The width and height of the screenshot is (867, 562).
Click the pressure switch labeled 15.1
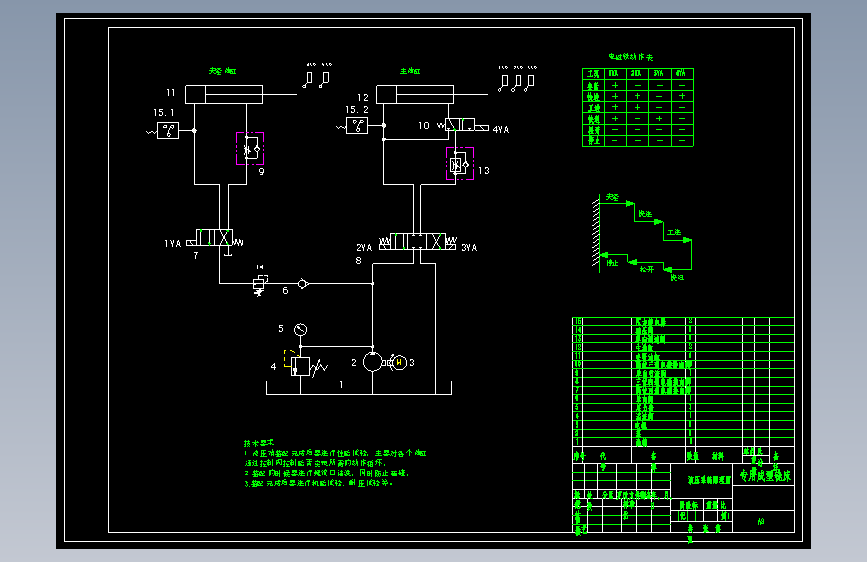(168, 131)
